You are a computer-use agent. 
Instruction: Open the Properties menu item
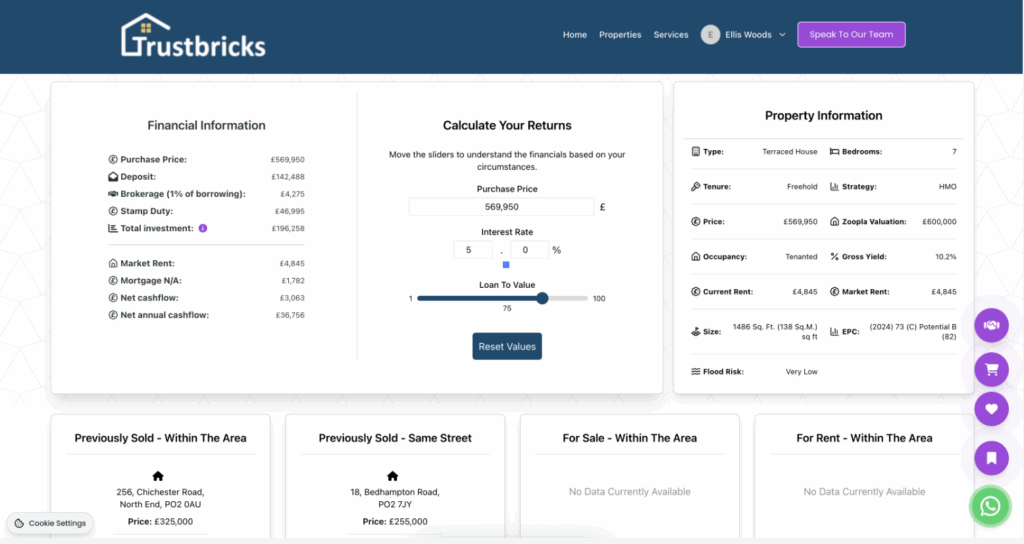point(620,34)
